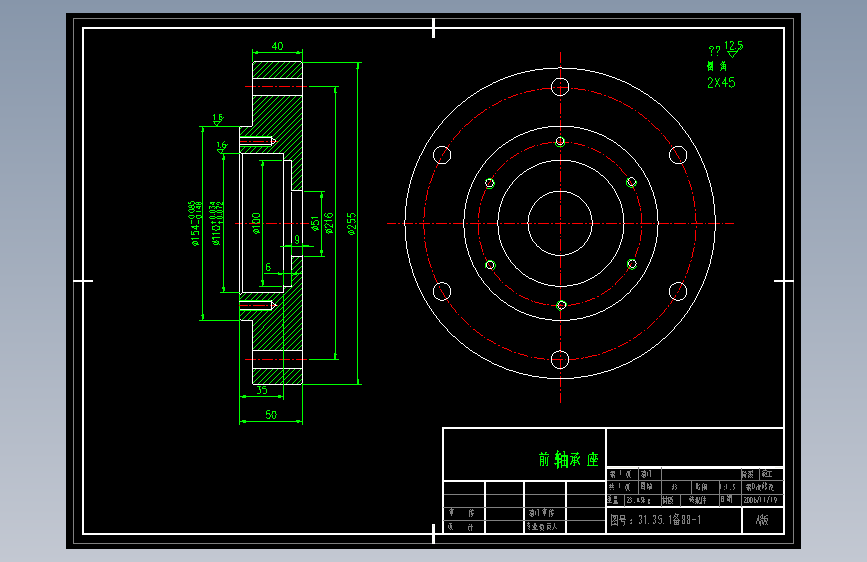The image size is (867, 562).
Task: Click the 6 step dimension text
Action: coord(268,267)
